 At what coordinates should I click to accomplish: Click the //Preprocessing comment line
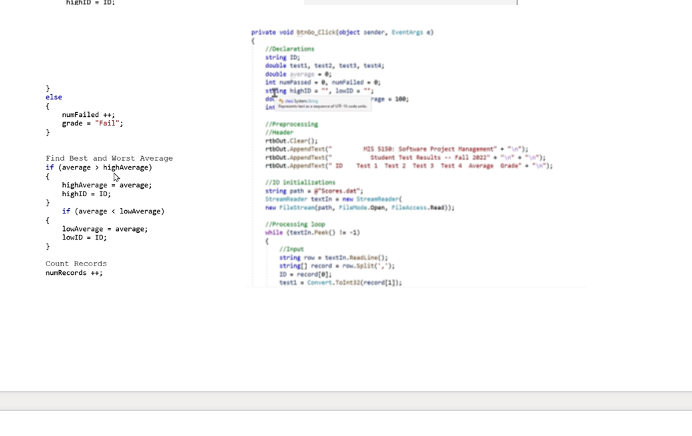(291, 124)
